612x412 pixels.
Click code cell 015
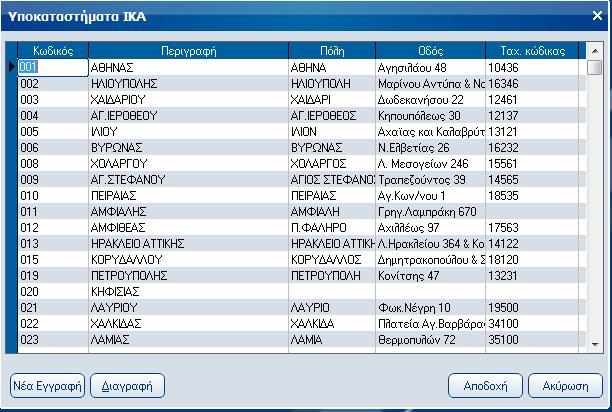[53, 259]
